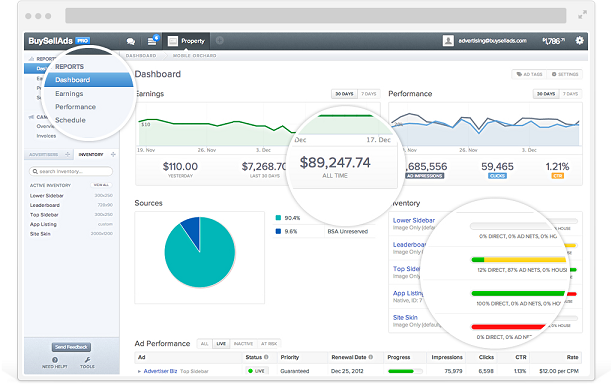Click the account balance in header
The width and height of the screenshot is (612, 384).
point(553,41)
